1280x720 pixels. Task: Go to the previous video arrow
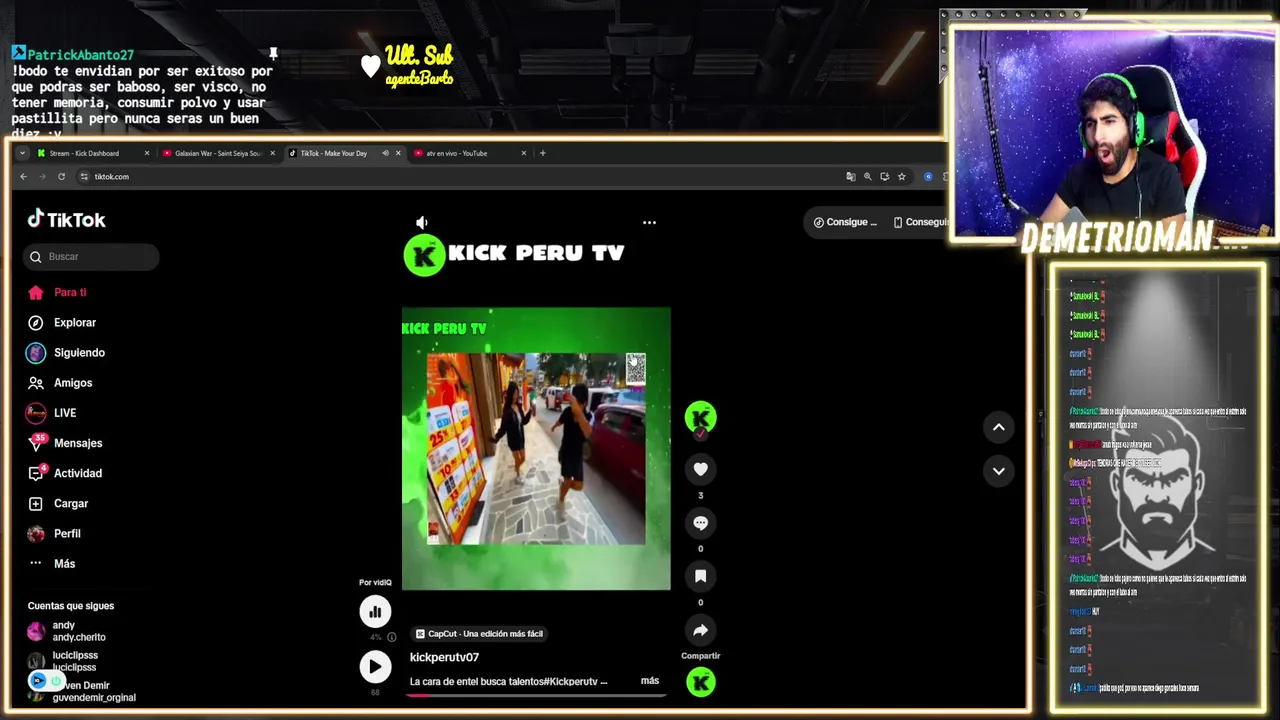click(x=998, y=427)
